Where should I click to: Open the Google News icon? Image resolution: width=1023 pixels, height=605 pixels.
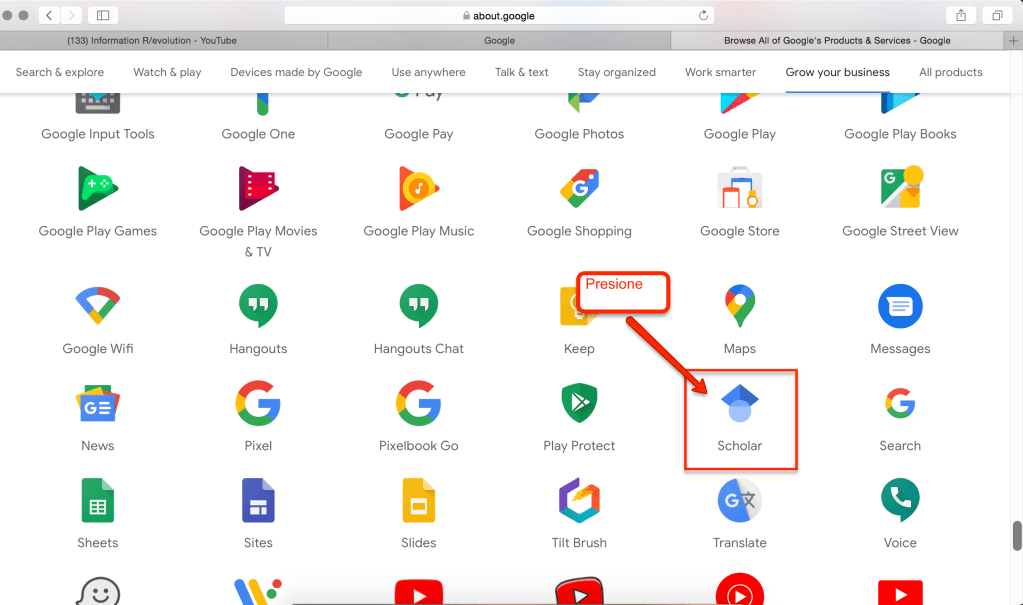(x=97, y=403)
